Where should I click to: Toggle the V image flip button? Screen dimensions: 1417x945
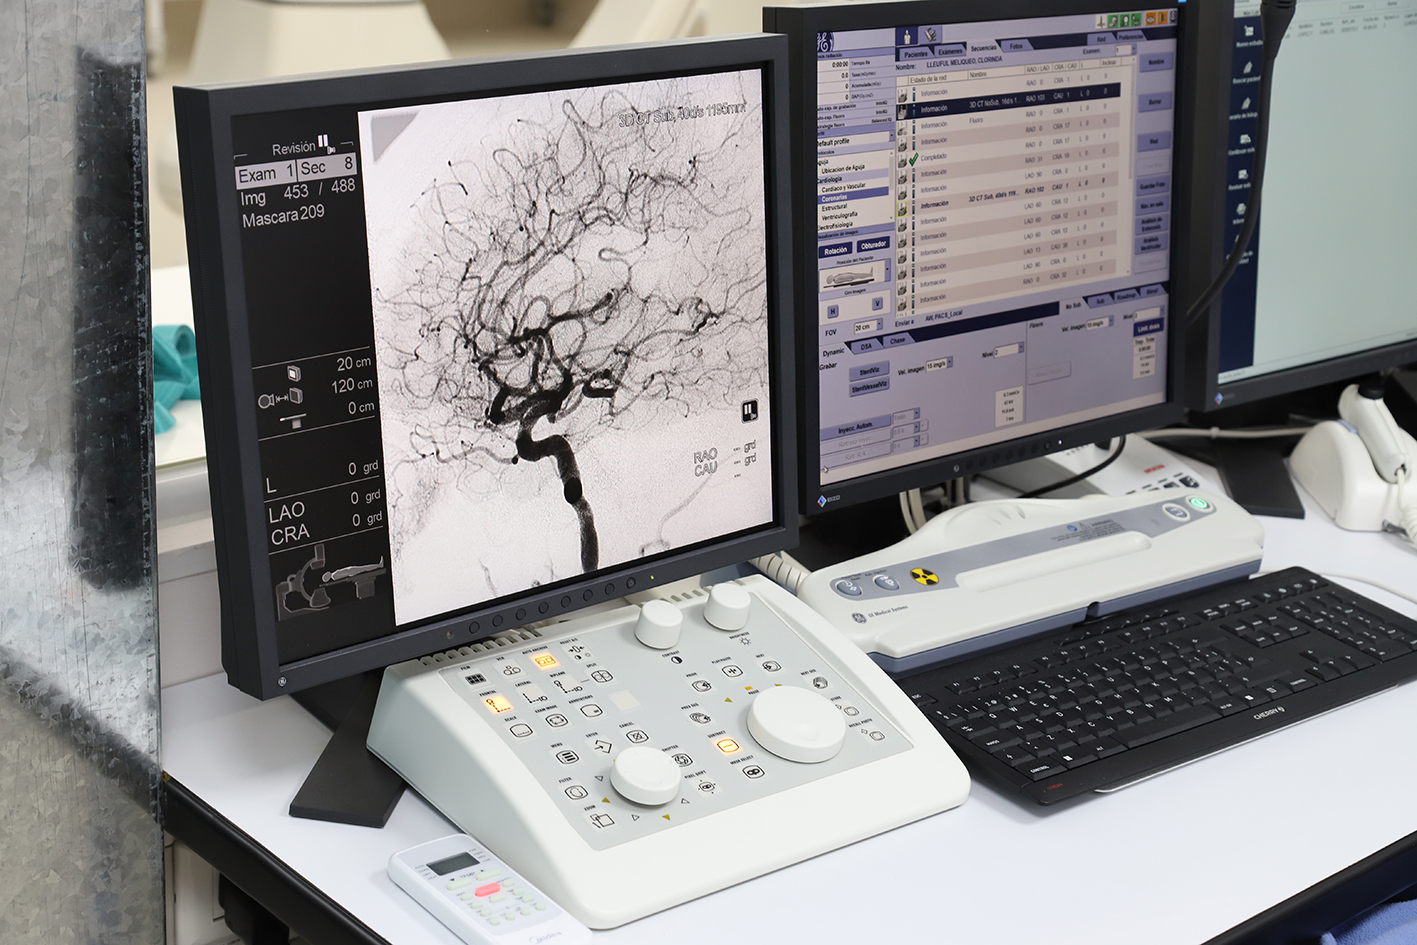tap(877, 304)
